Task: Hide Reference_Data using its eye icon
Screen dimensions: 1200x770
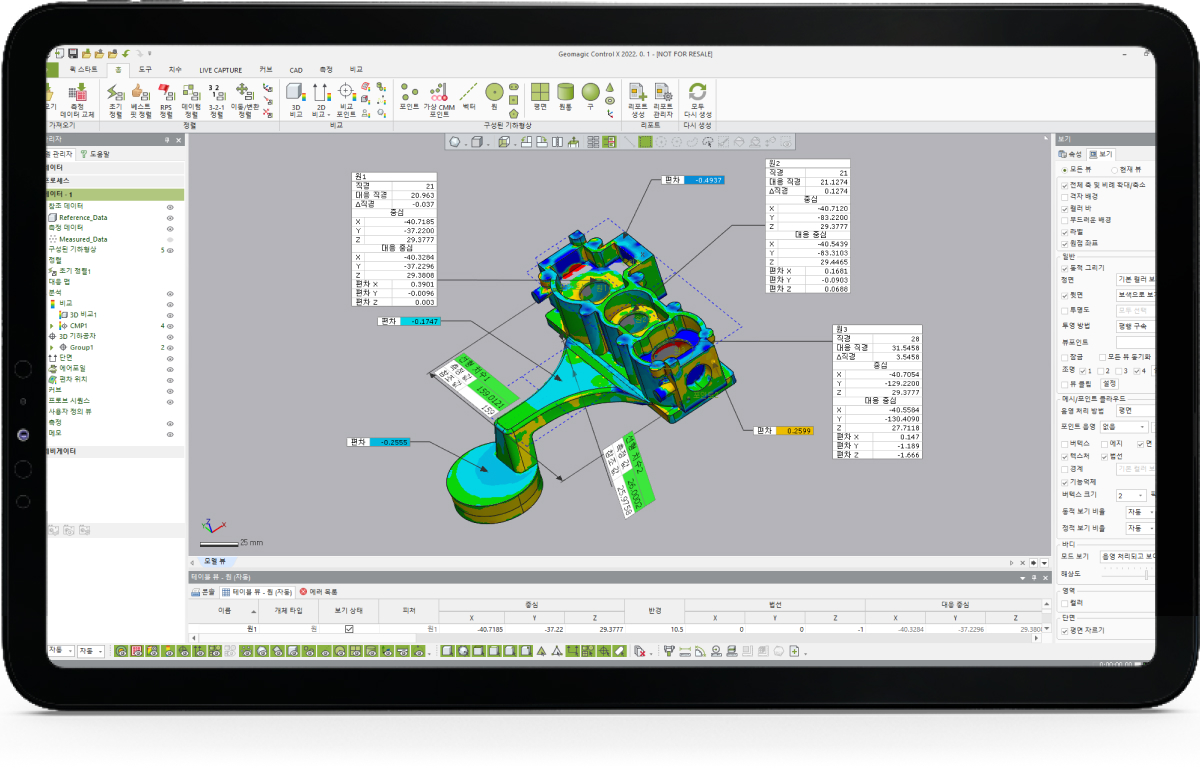Action: click(170, 217)
